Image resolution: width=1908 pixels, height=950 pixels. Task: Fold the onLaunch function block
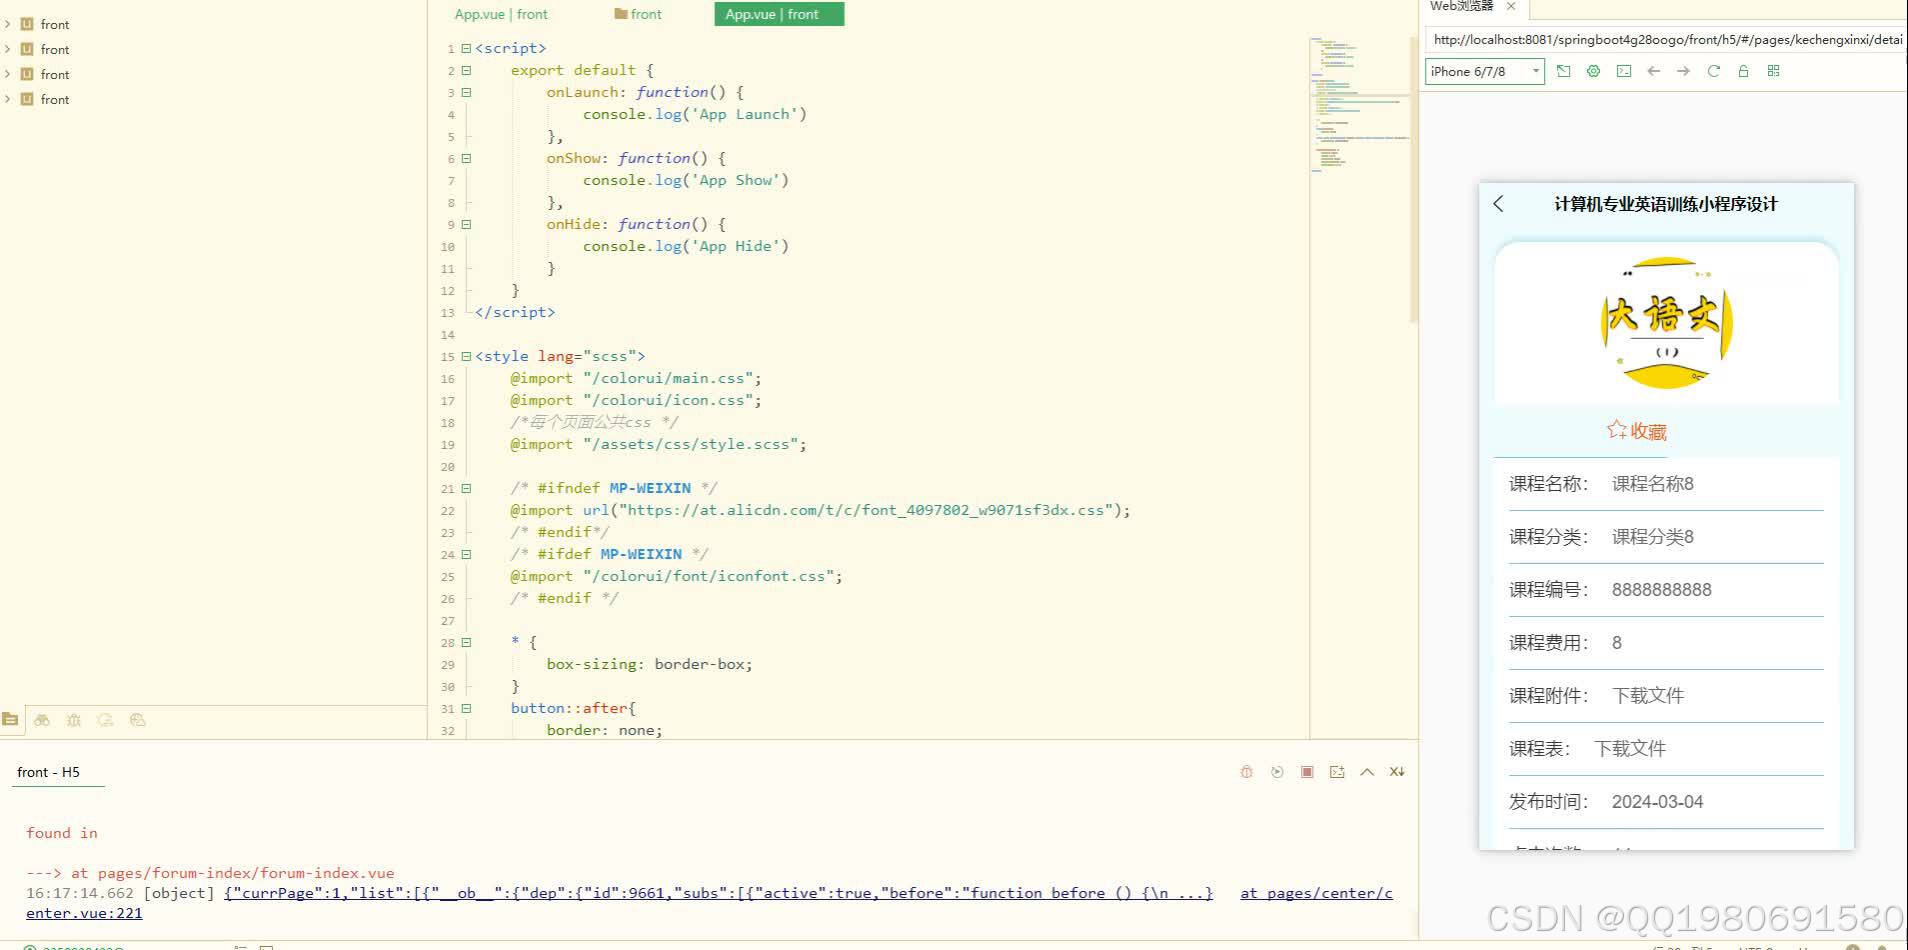(466, 92)
